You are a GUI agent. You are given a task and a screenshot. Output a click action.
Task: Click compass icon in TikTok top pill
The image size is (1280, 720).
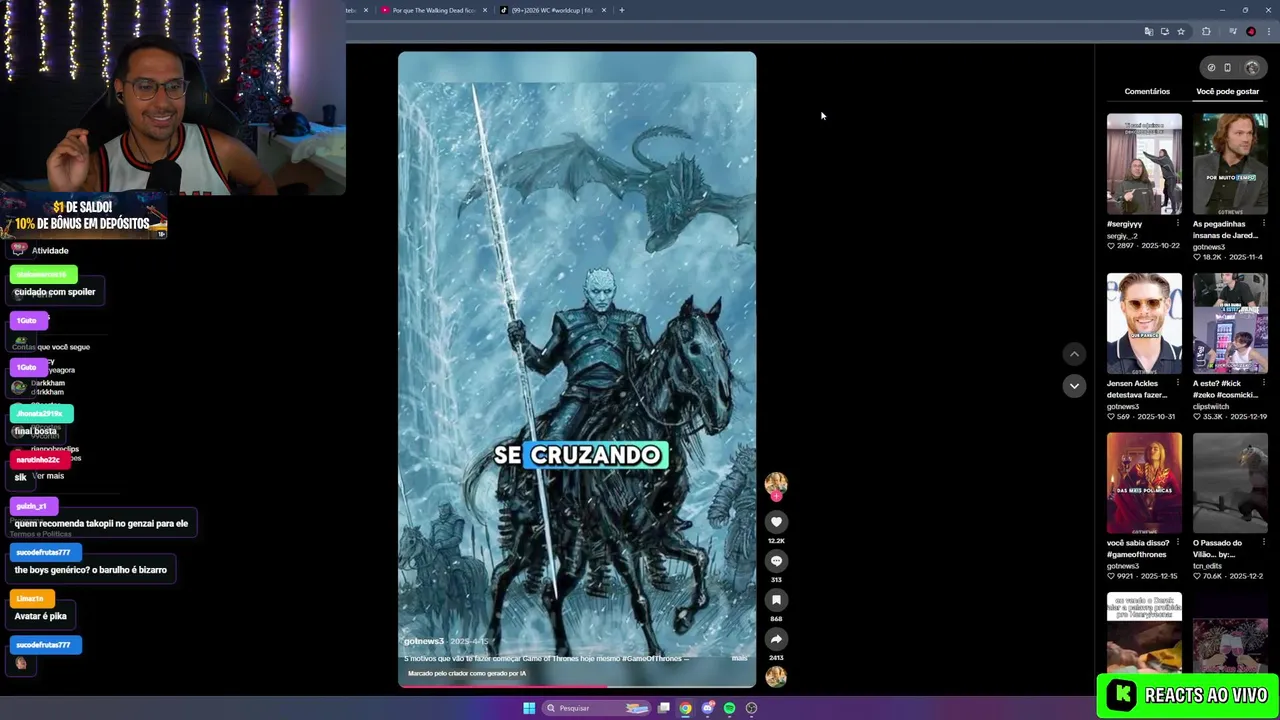tap(1211, 68)
